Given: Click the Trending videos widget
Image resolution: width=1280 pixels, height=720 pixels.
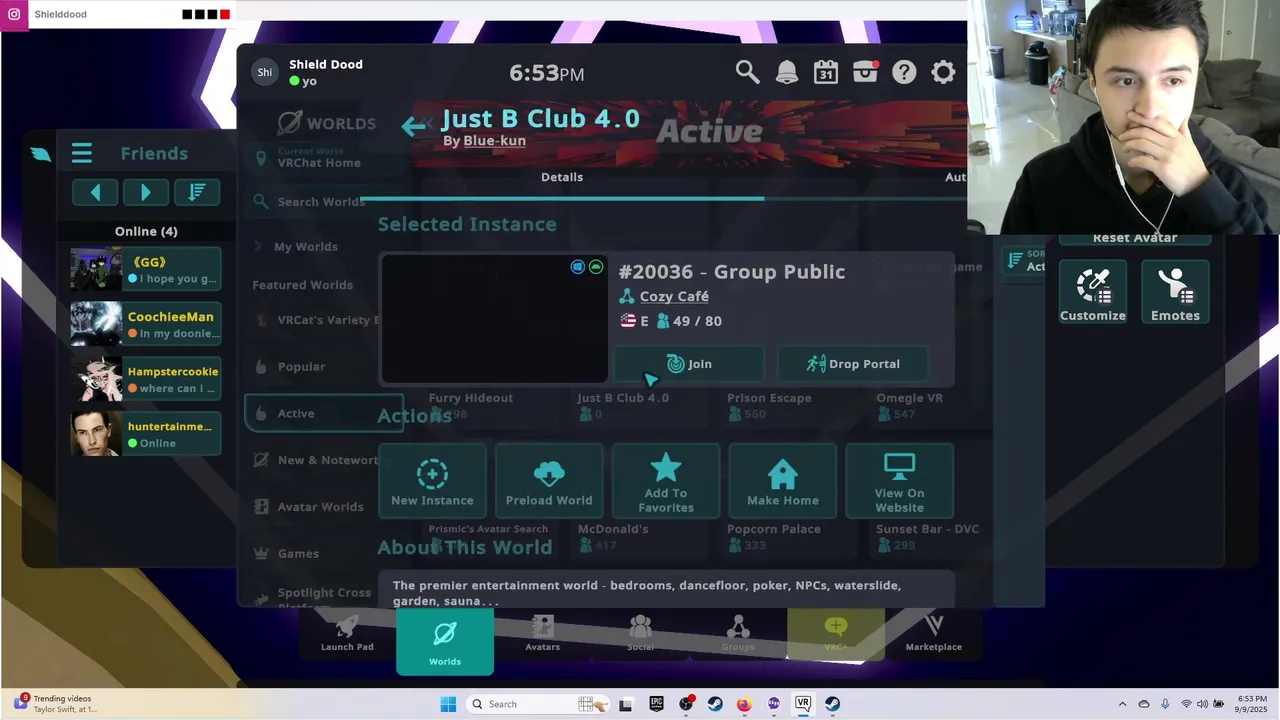Looking at the screenshot, I should pyautogui.click(x=55, y=704).
